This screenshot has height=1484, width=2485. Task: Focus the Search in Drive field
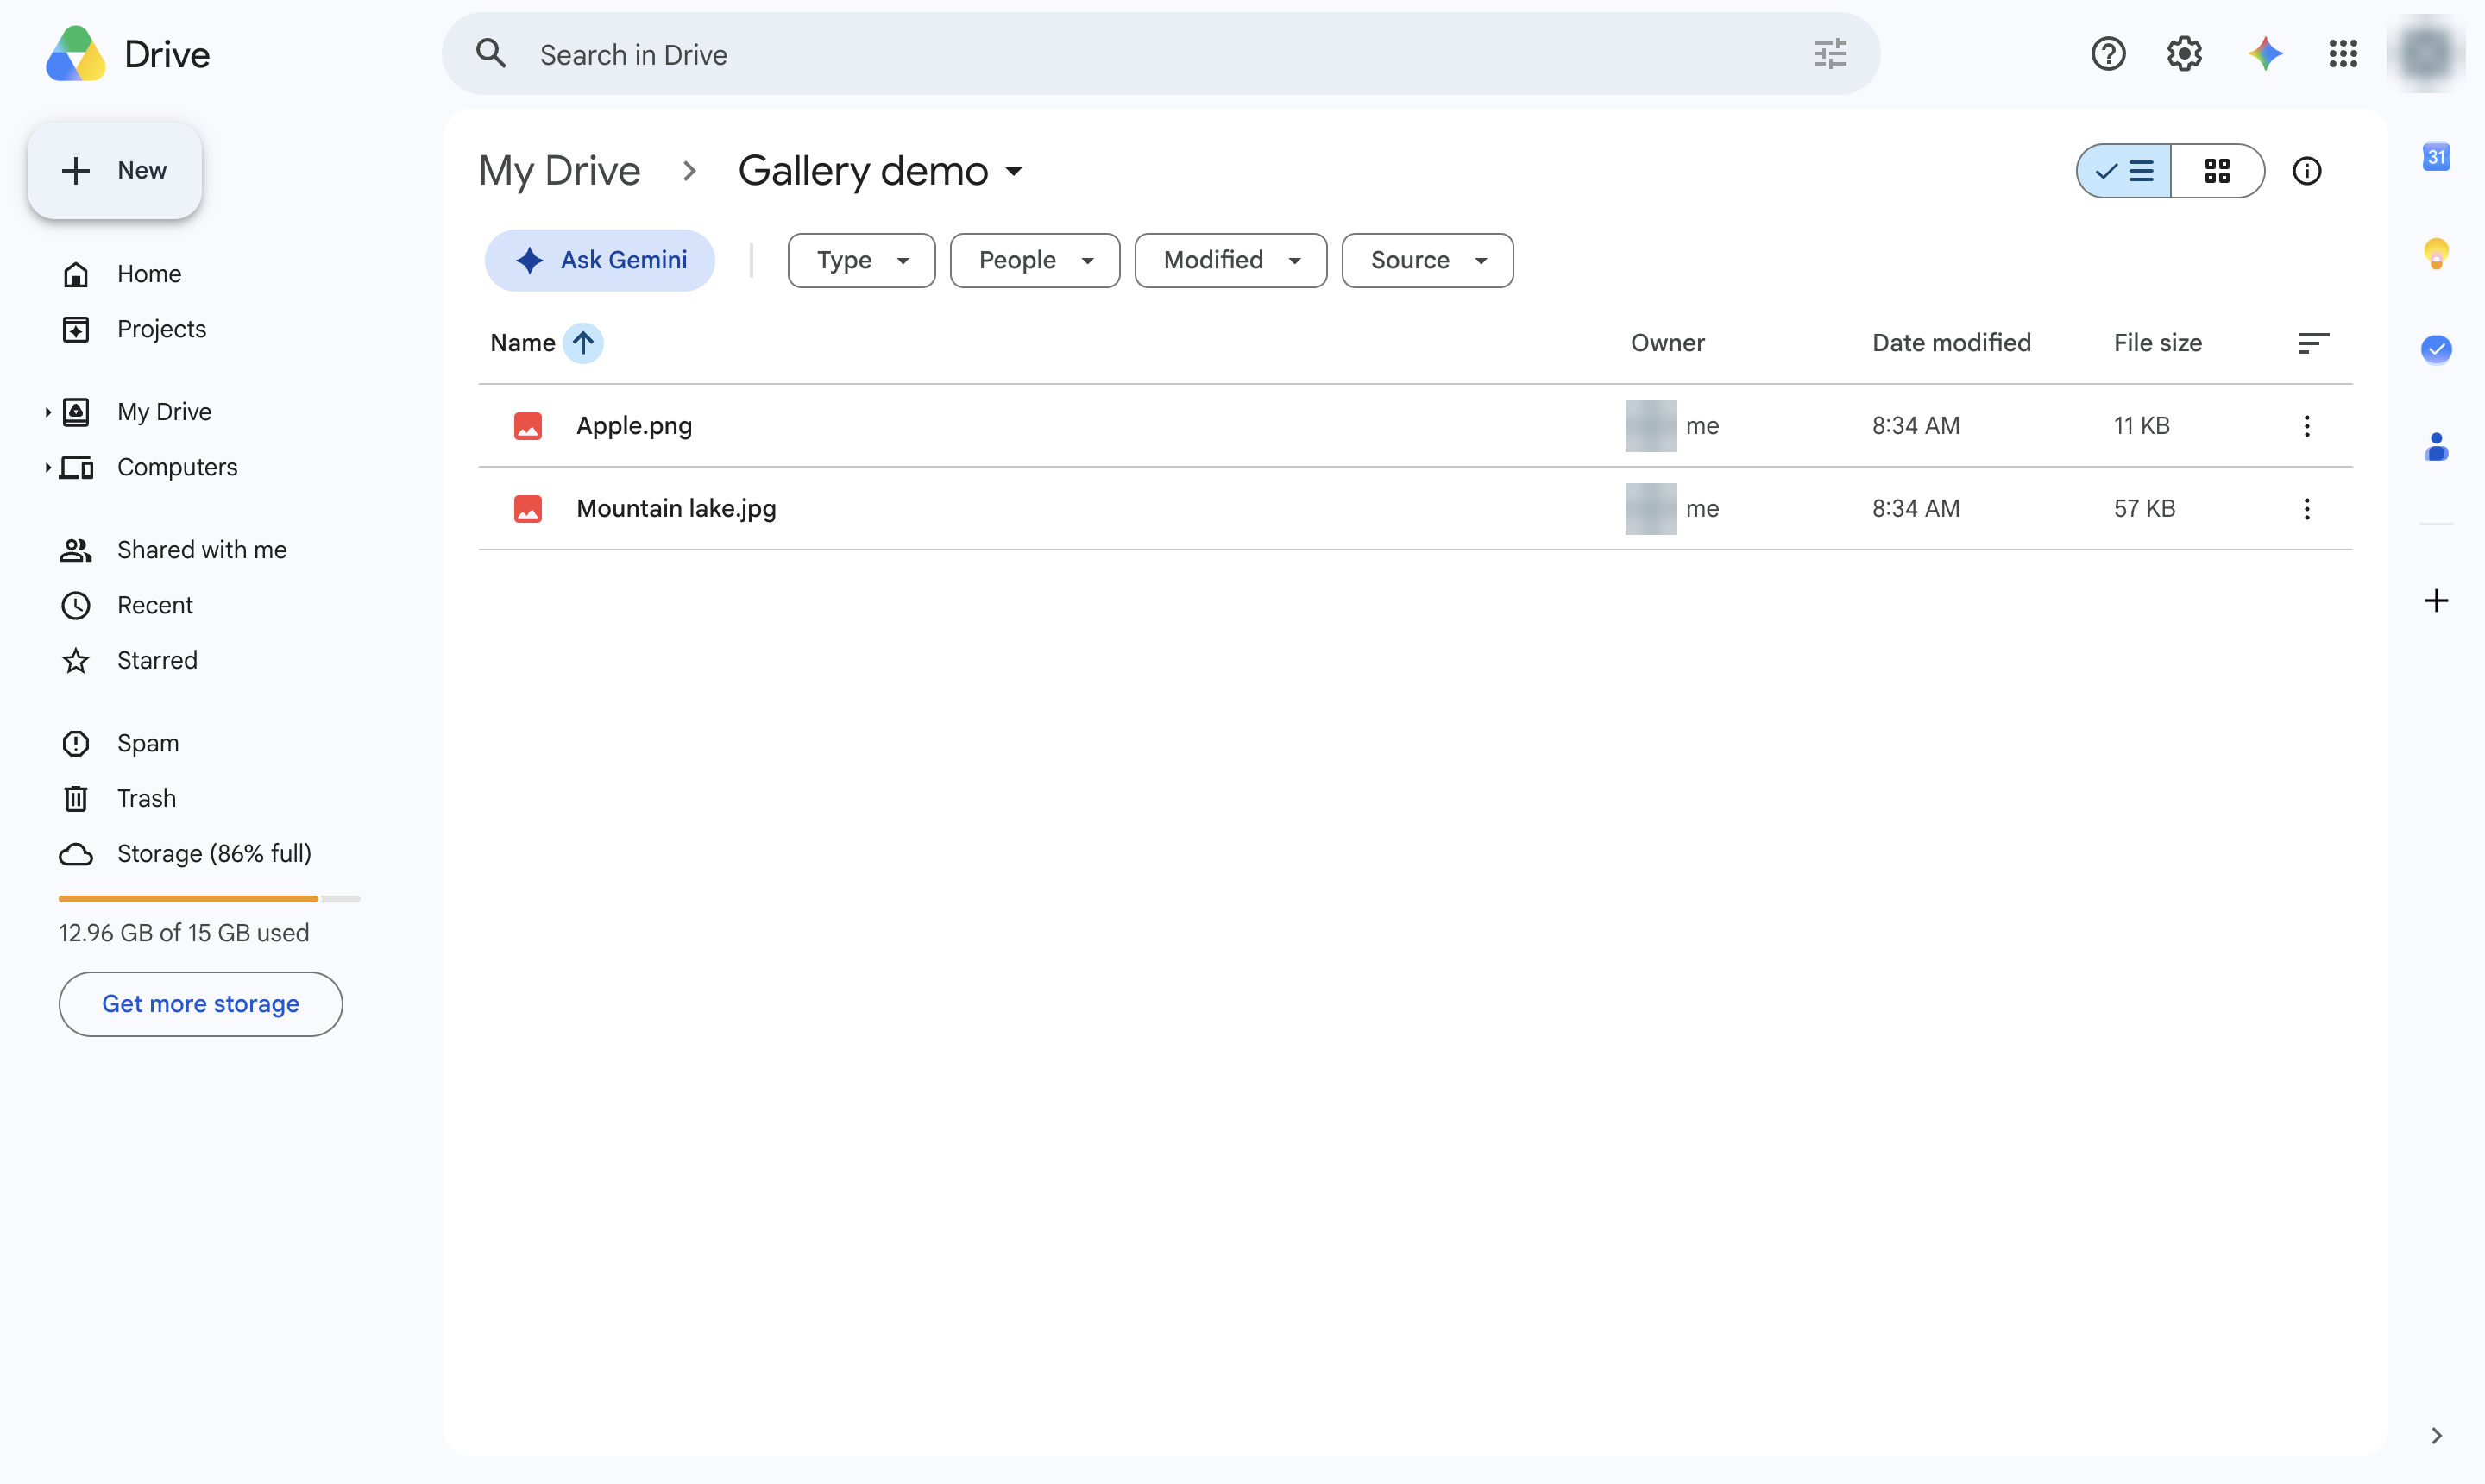(x=1160, y=54)
